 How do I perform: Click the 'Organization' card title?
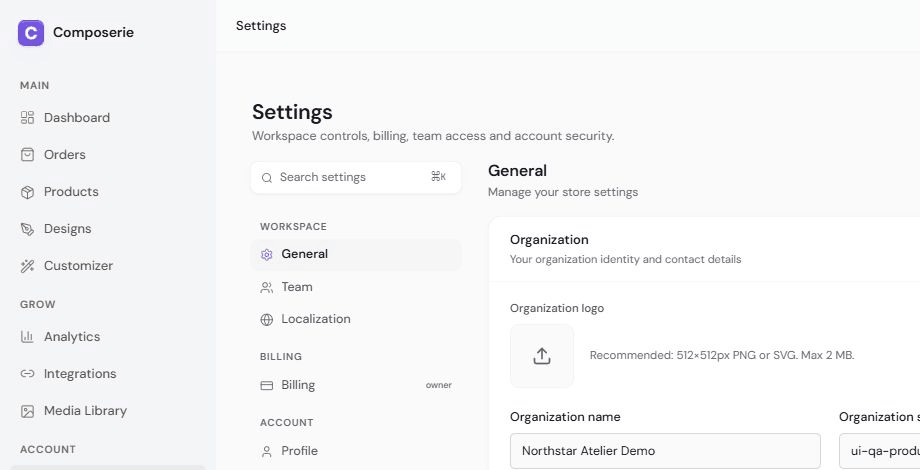549,239
